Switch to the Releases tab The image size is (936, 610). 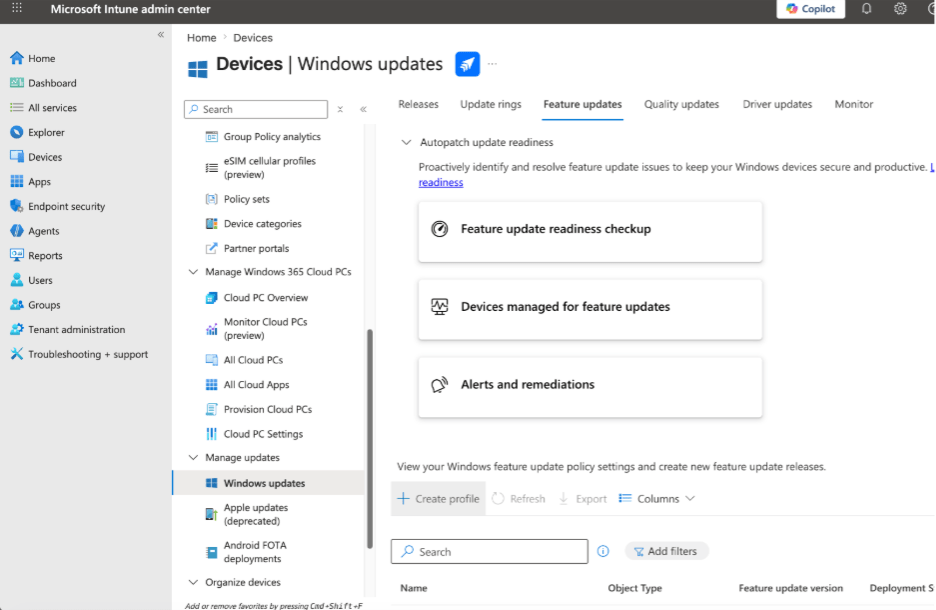click(418, 104)
